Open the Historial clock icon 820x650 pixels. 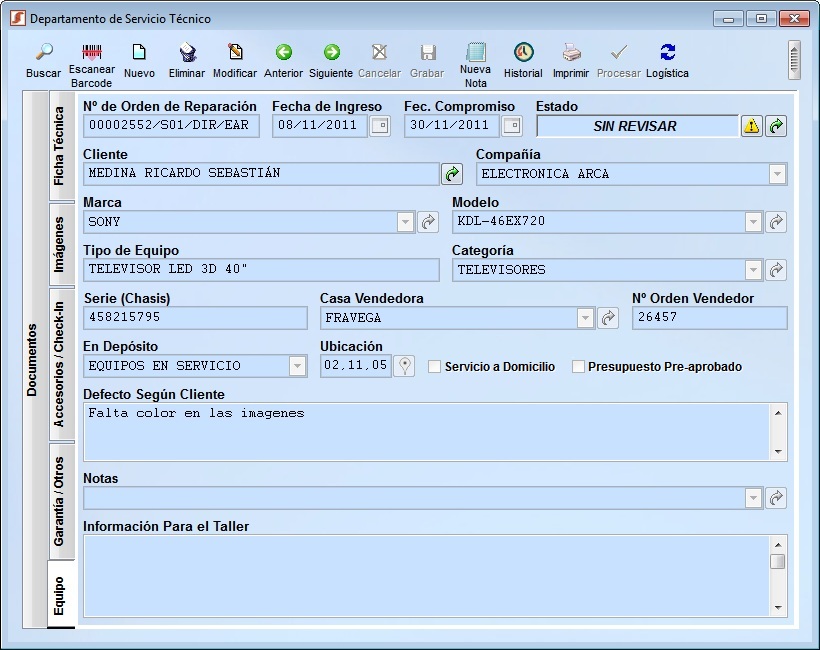[523, 52]
